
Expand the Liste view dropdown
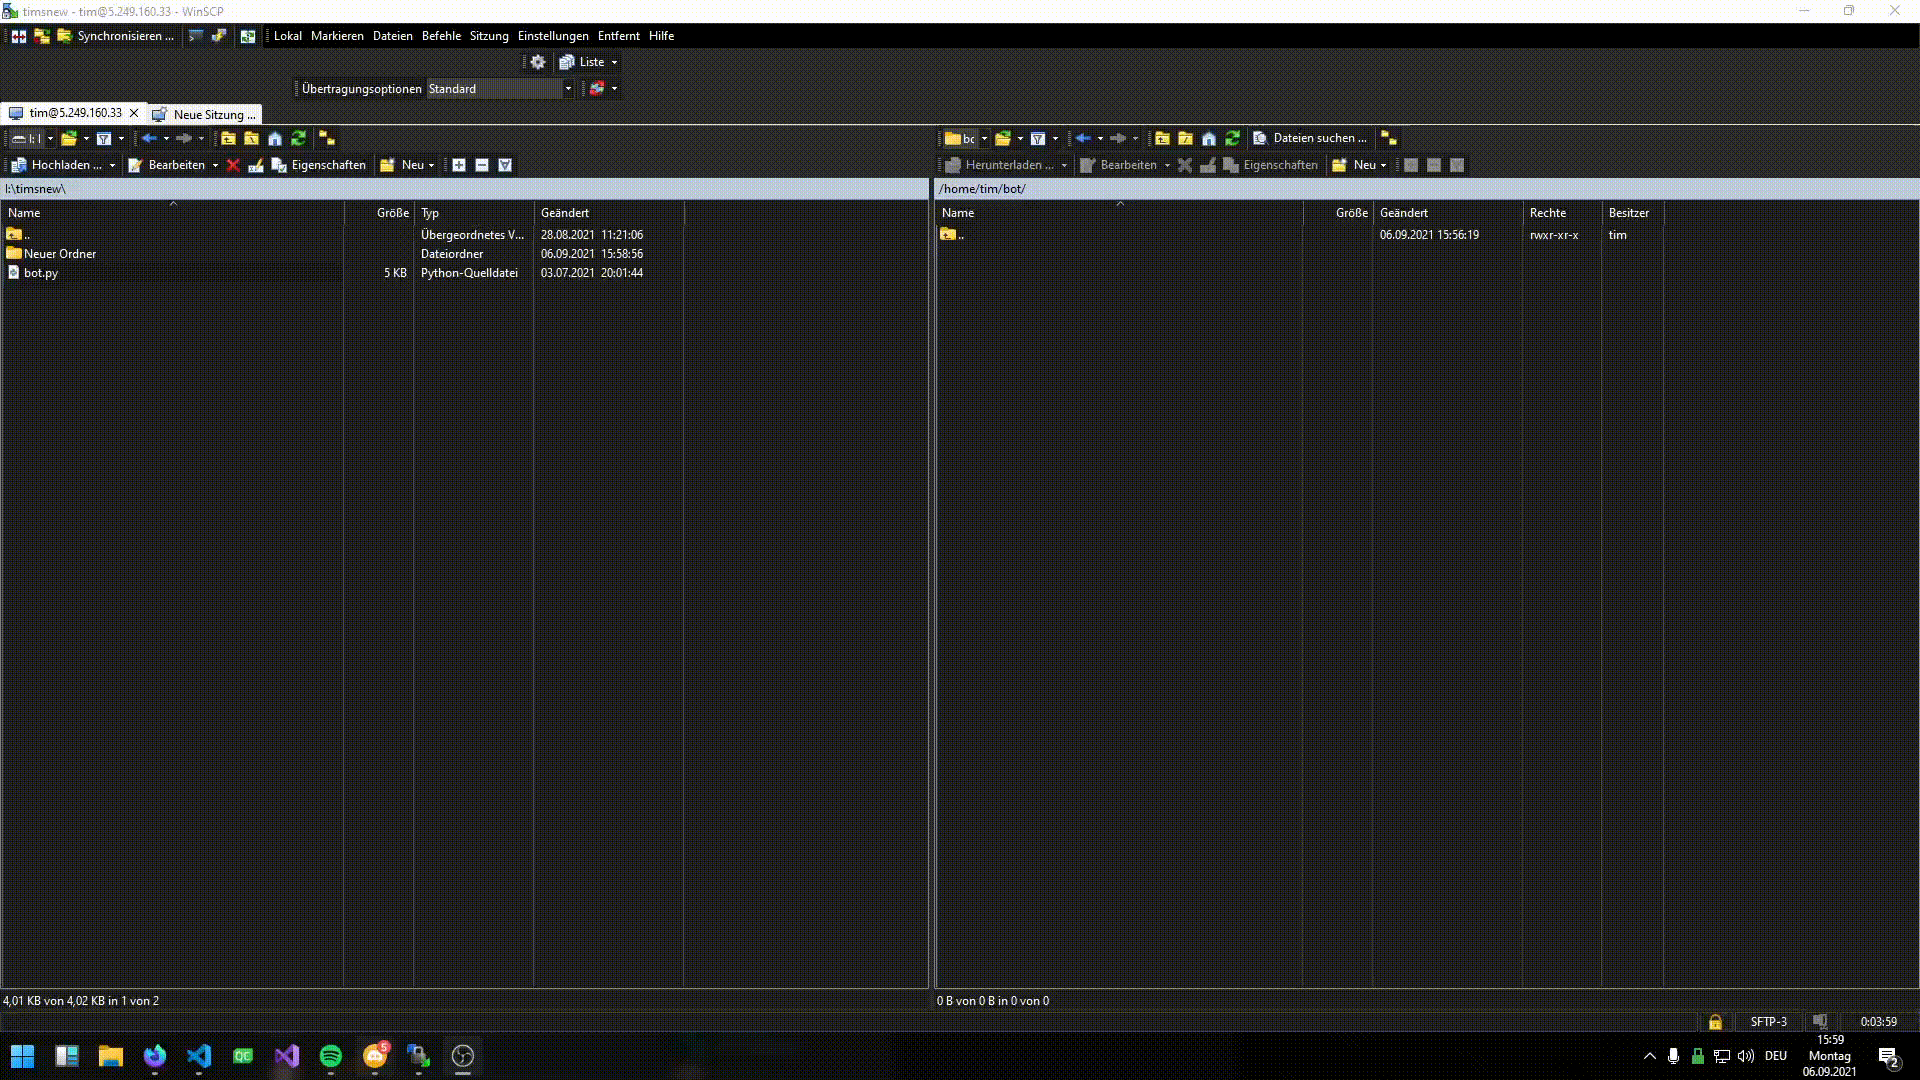(x=614, y=62)
